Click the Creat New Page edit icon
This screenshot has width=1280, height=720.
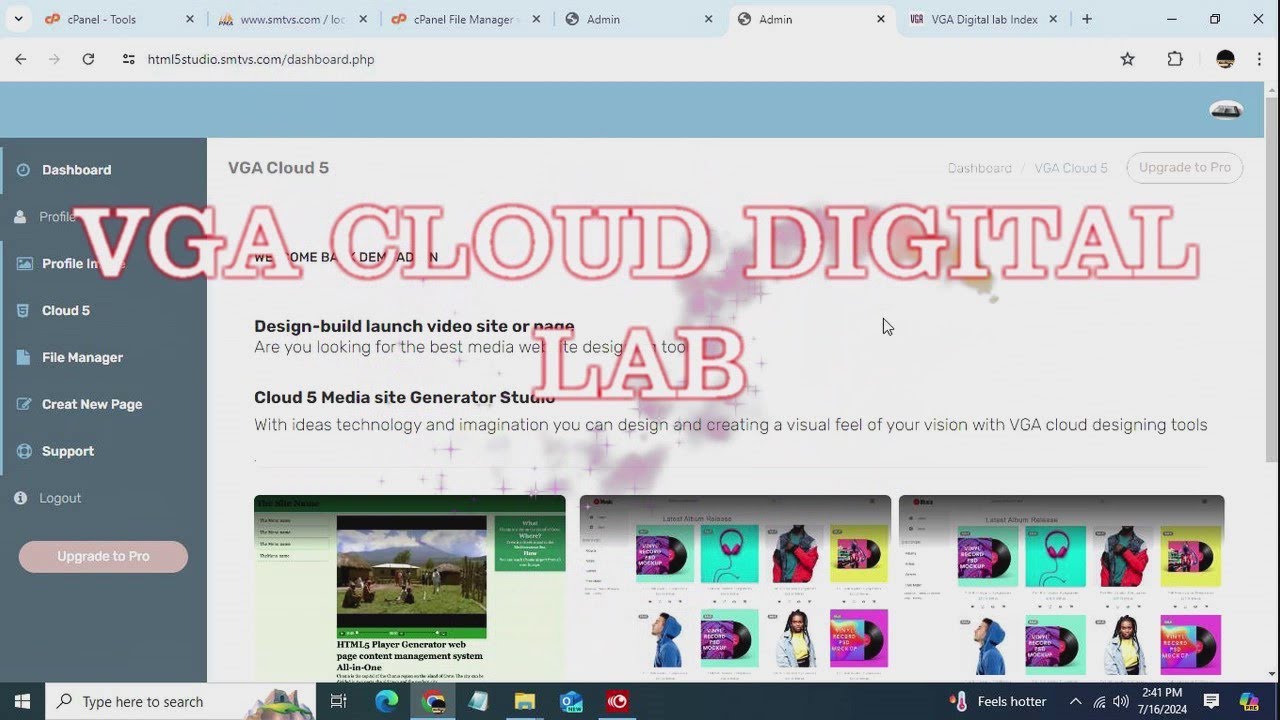click(23, 405)
